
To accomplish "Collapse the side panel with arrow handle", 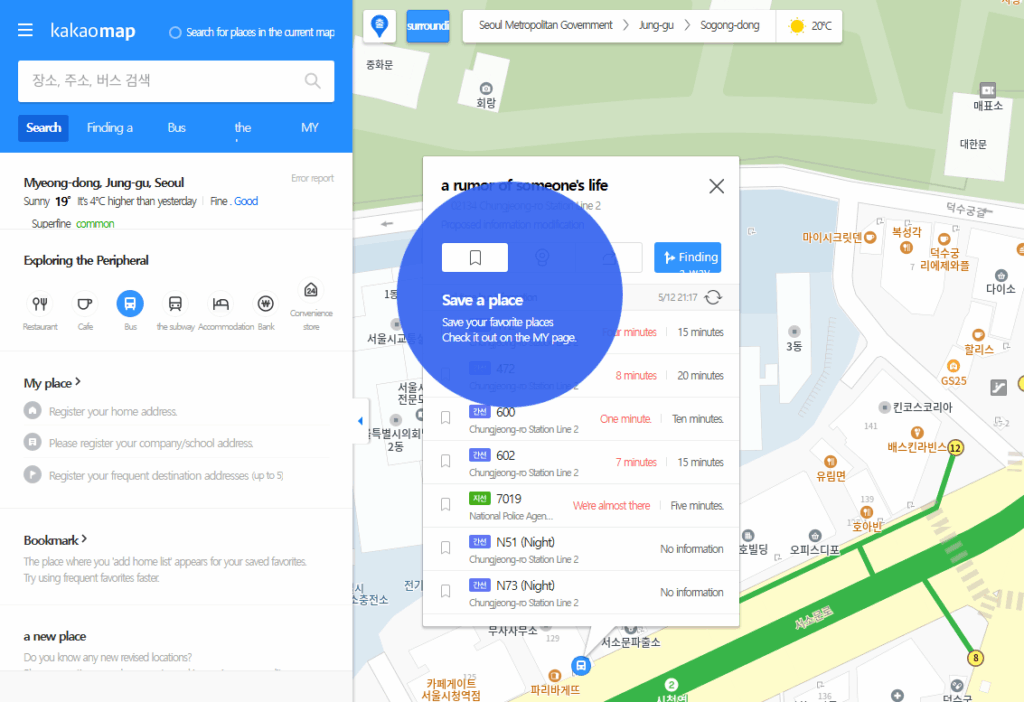I will [x=360, y=421].
